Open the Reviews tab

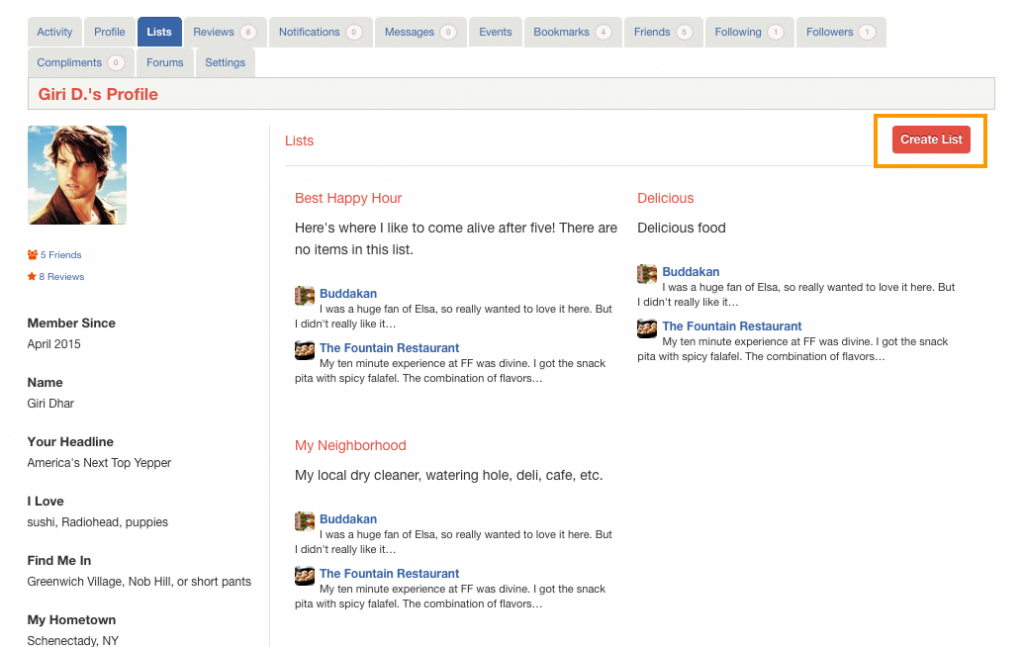[x=225, y=32]
